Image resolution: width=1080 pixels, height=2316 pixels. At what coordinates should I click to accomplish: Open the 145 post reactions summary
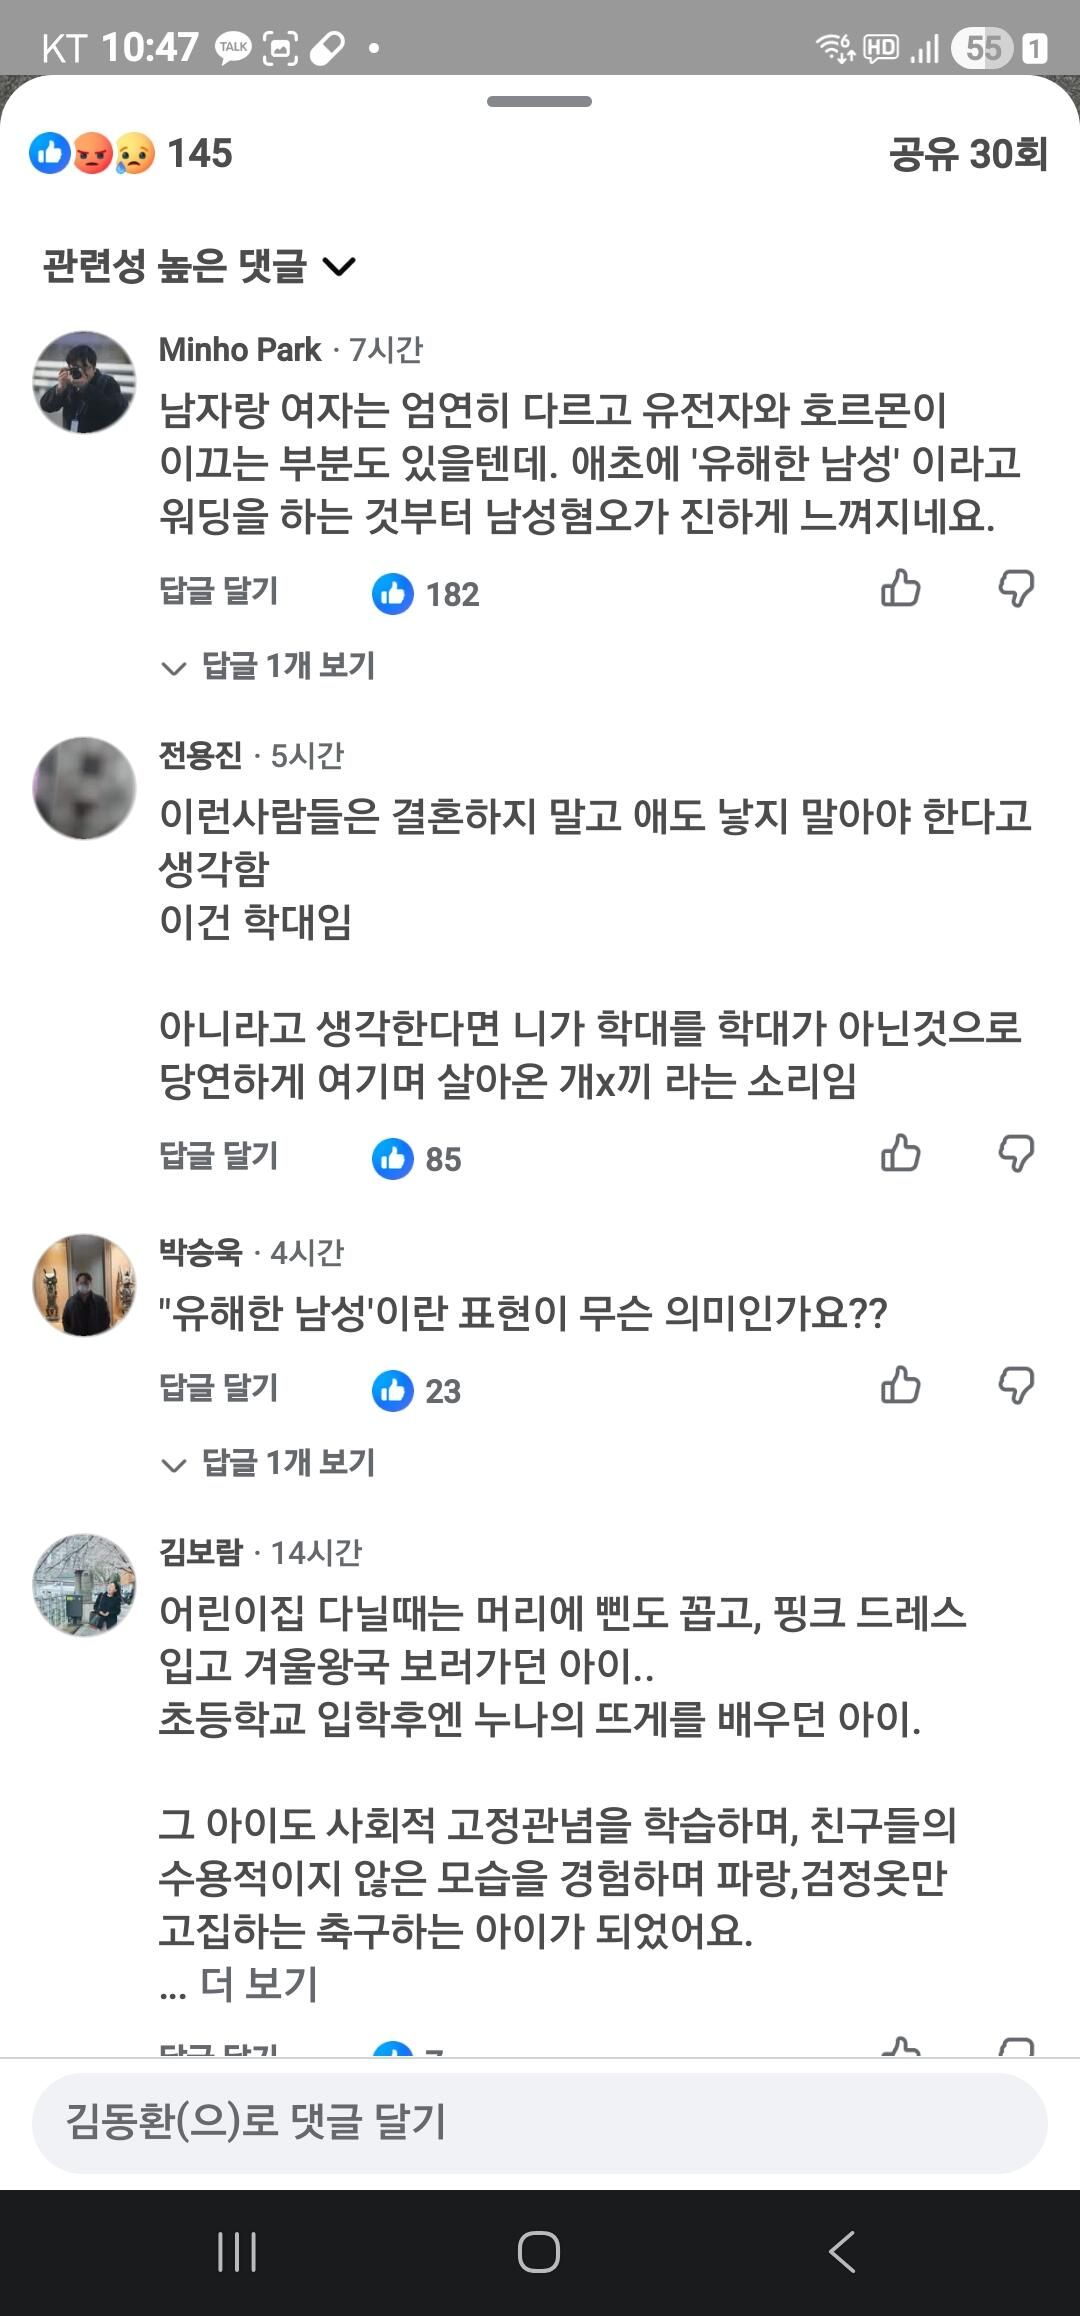(x=130, y=153)
